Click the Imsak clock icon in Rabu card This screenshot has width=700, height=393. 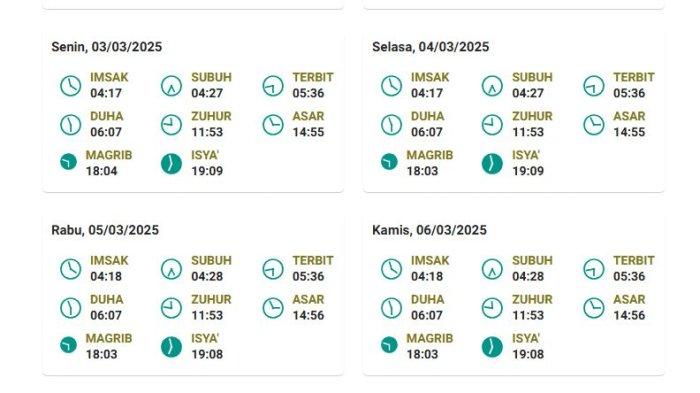[x=71, y=269]
